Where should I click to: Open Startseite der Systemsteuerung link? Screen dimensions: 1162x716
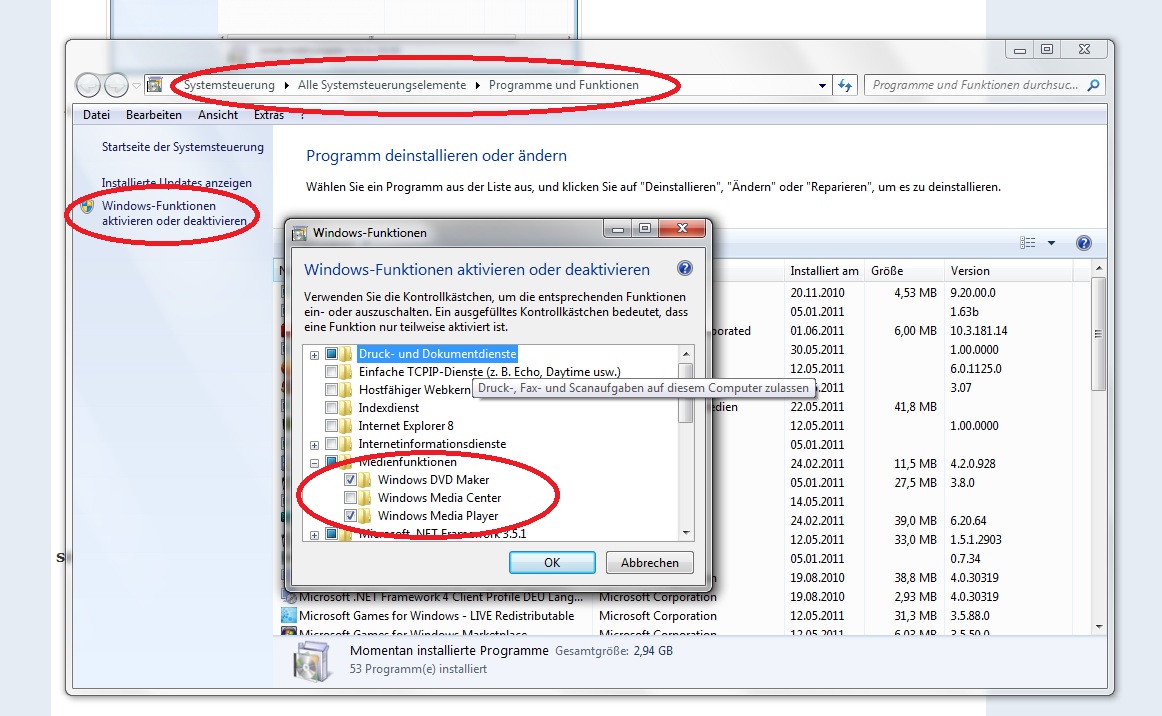point(183,147)
